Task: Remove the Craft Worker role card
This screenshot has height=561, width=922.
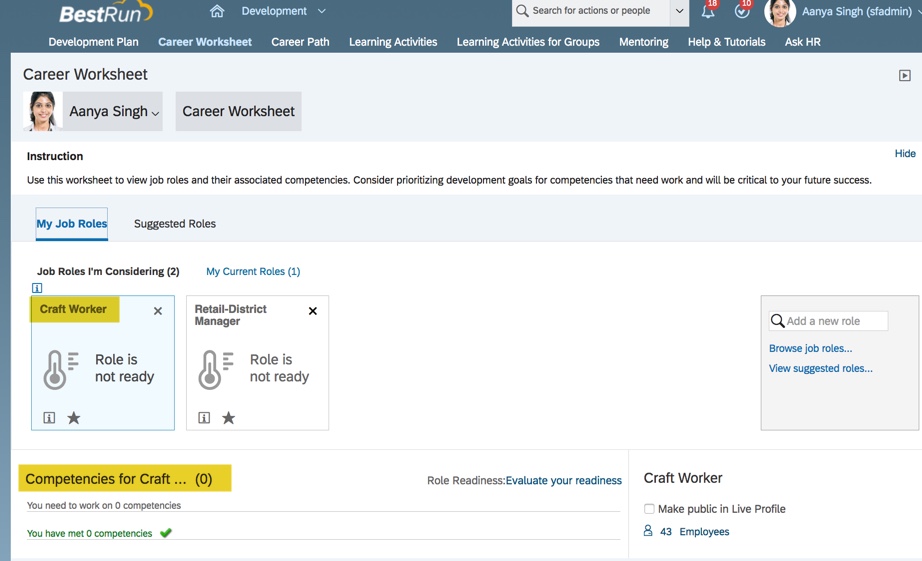Action: coord(158,311)
